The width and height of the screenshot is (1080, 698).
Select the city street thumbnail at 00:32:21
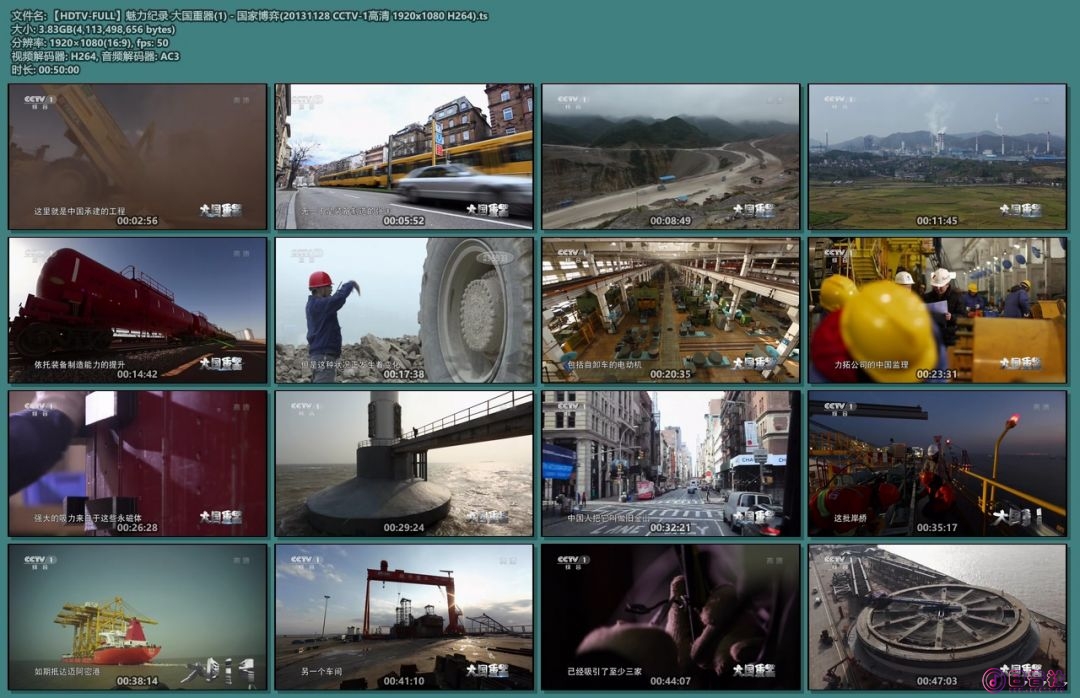point(671,464)
